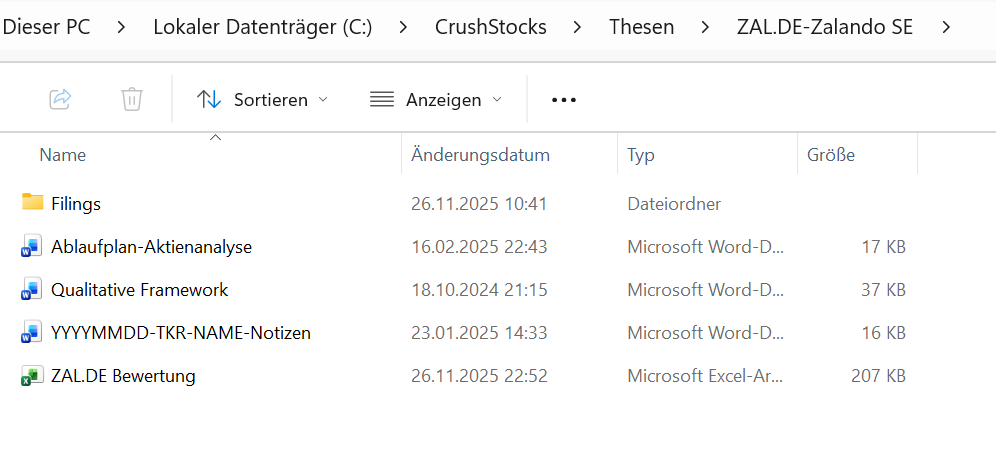This screenshot has width=996, height=464.
Task: Click the Filings folder icon
Action: tap(33, 203)
